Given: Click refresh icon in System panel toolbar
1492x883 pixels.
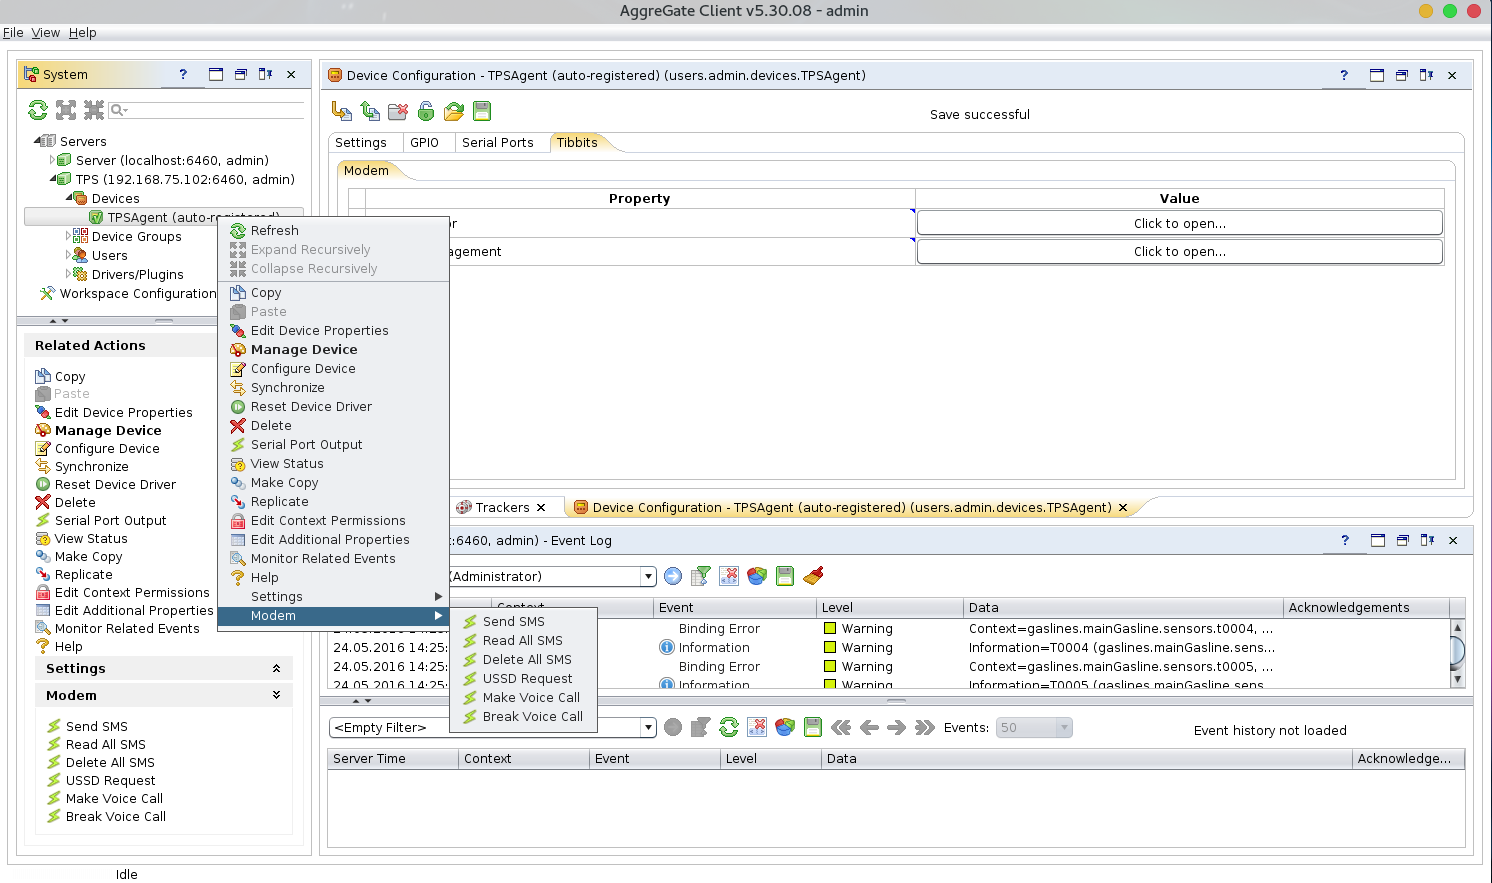Looking at the screenshot, I should coord(38,110).
